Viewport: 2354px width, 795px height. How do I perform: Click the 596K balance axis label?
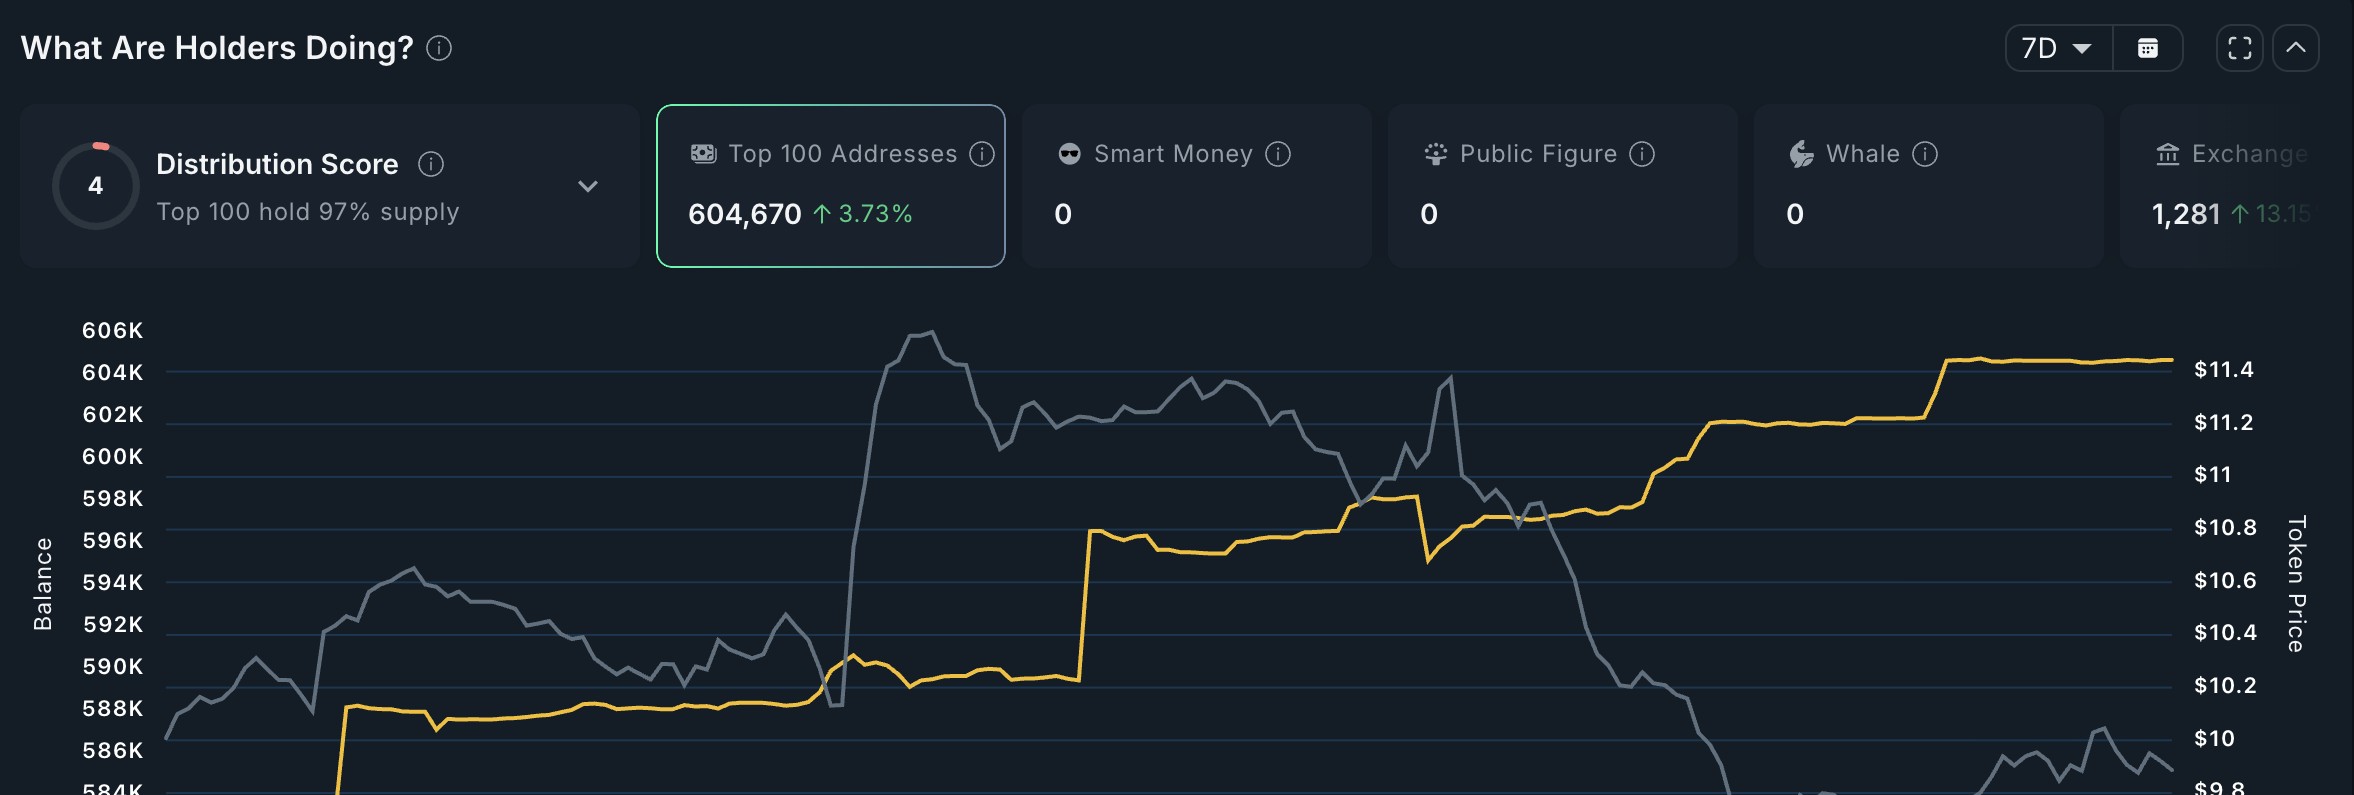(113, 540)
